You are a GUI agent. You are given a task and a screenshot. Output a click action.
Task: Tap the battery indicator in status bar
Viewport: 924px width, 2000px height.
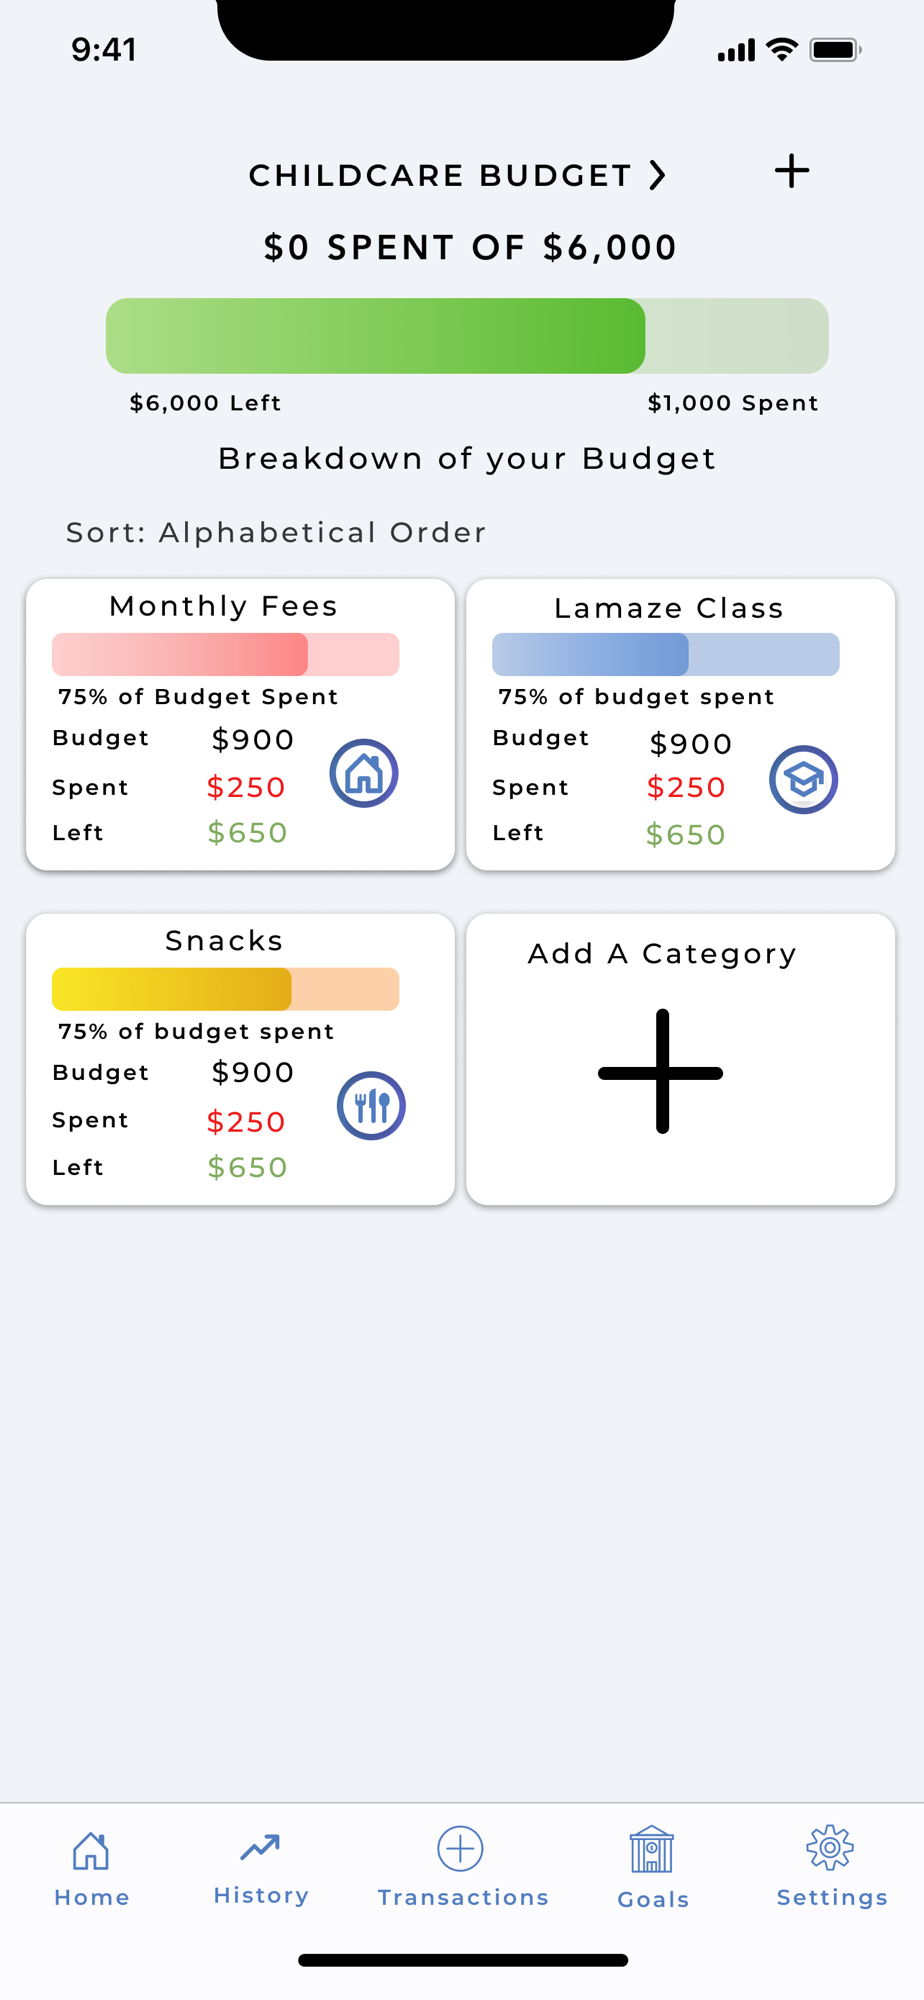(836, 50)
